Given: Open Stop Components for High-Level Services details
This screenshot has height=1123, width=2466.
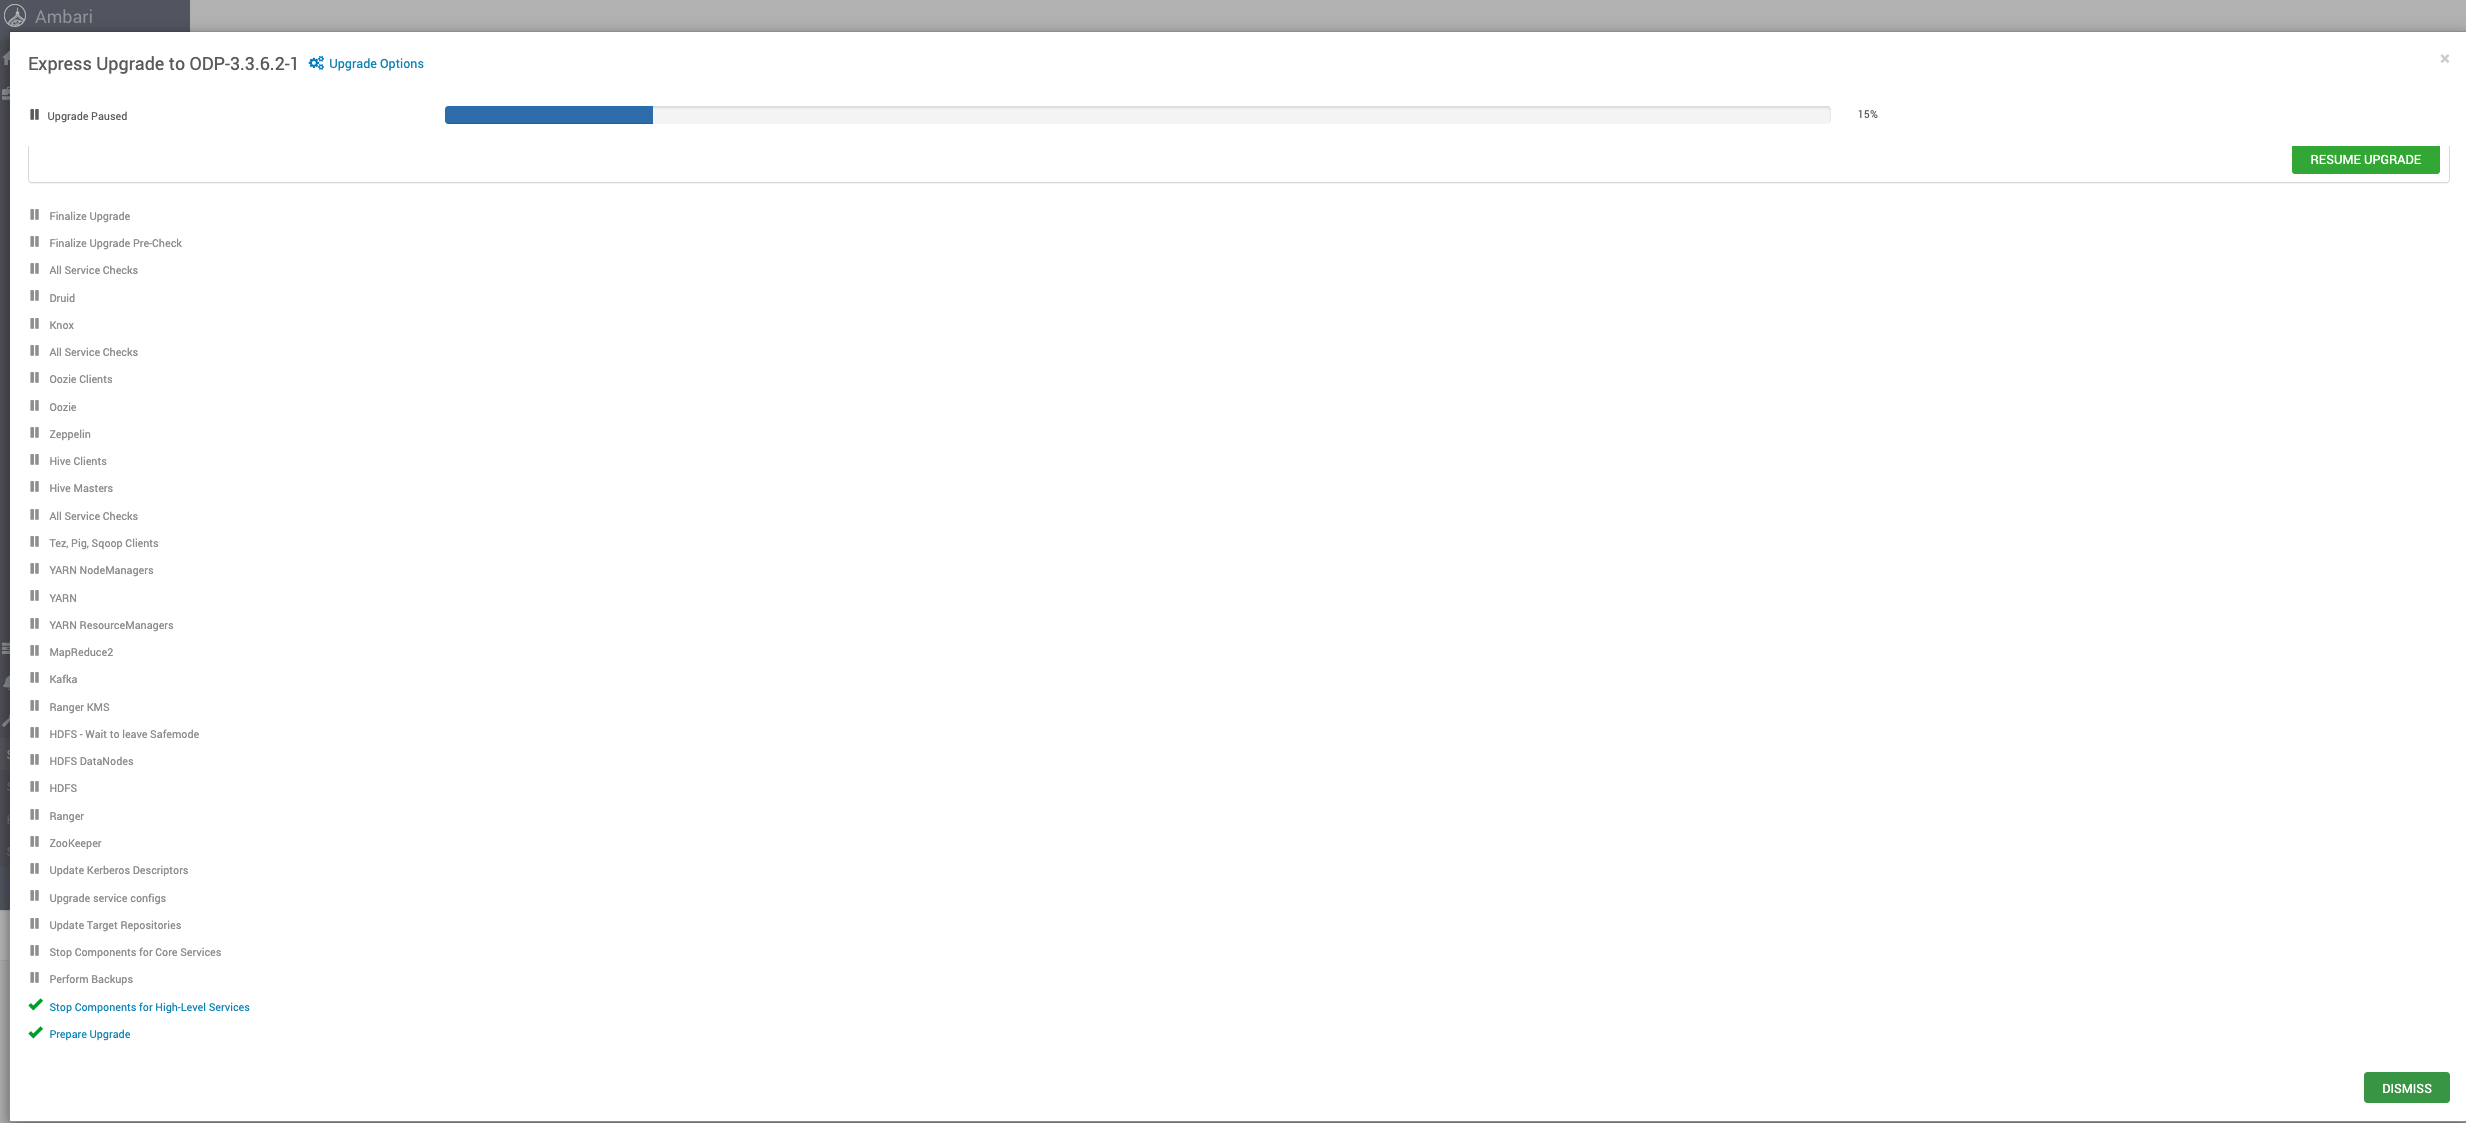Looking at the screenshot, I should coord(149,1007).
